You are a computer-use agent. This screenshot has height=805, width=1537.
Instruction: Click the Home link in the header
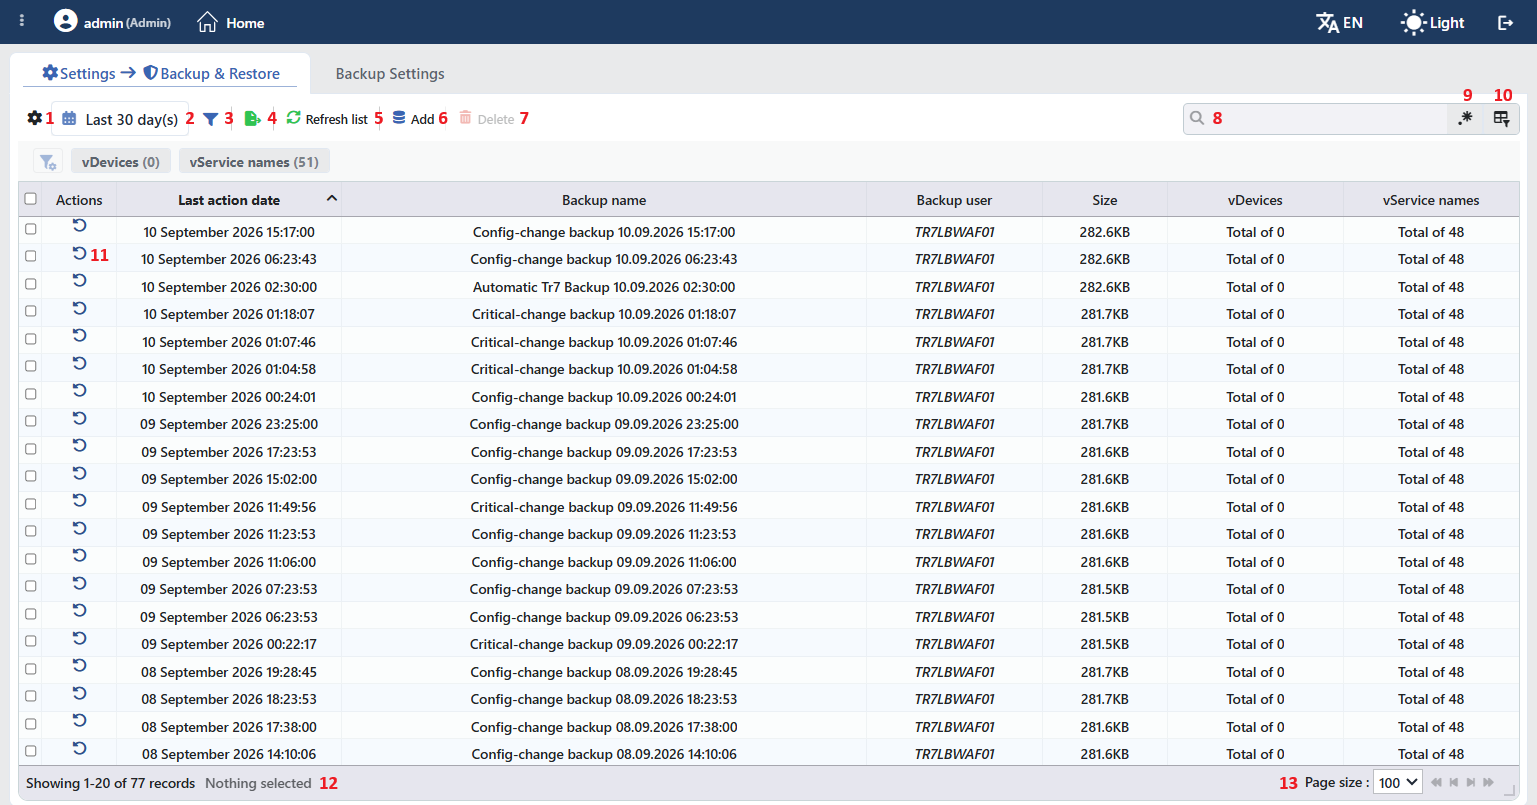tap(231, 22)
